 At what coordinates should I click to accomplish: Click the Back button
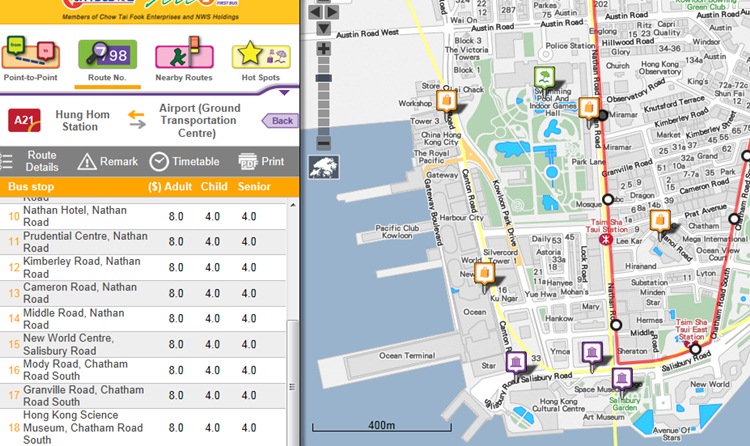280,121
